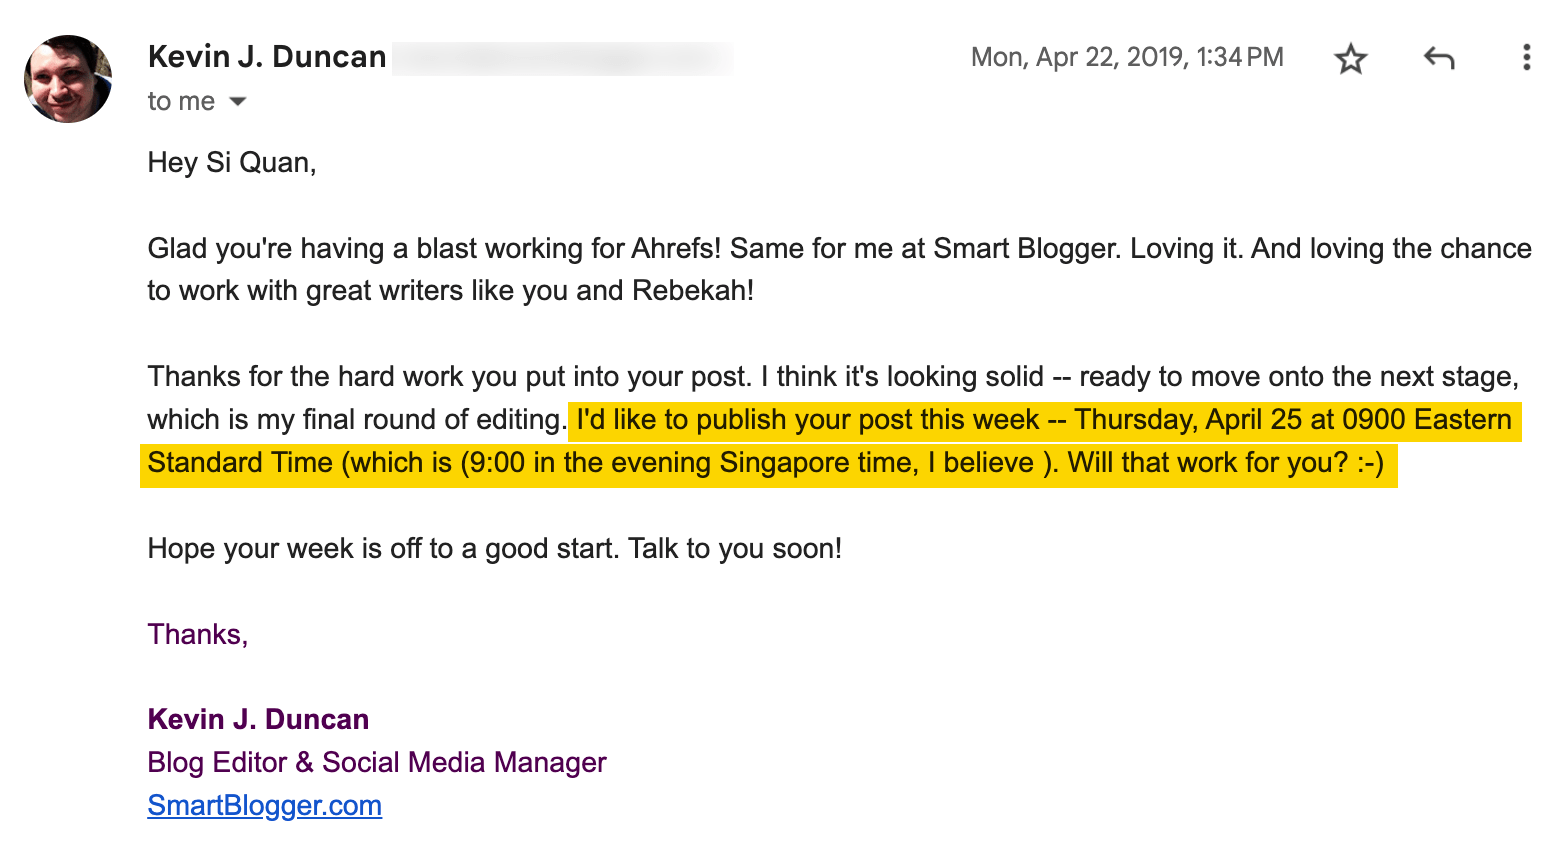The height and width of the screenshot is (852, 1568).
Task: Click the 'Hey Si Quan' greeting line
Action: click(x=231, y=161)
